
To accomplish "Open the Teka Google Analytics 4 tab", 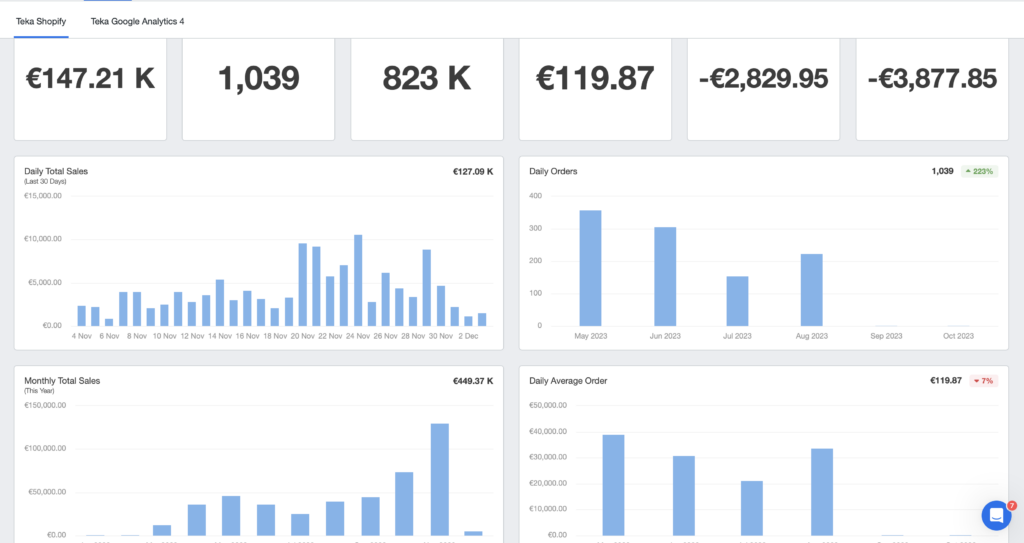I will [x=137, y=21].
